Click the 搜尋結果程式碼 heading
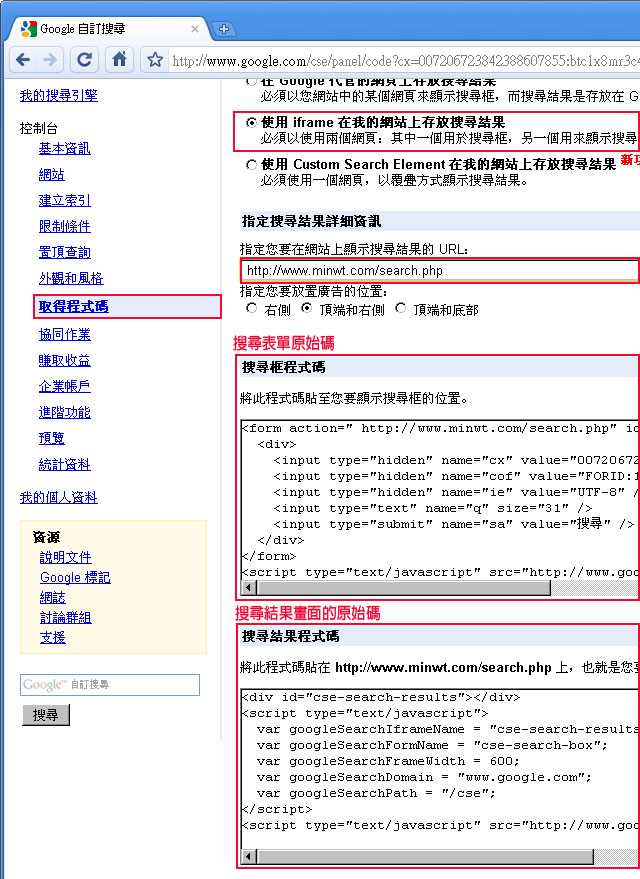 (x=290, y=637)
